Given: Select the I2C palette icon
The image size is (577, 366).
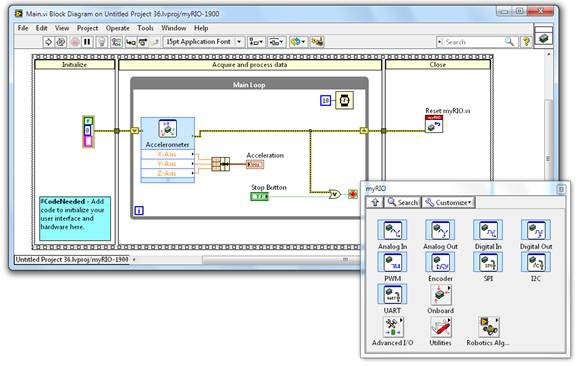Looking at the screenshot, I should pos(536,263).
